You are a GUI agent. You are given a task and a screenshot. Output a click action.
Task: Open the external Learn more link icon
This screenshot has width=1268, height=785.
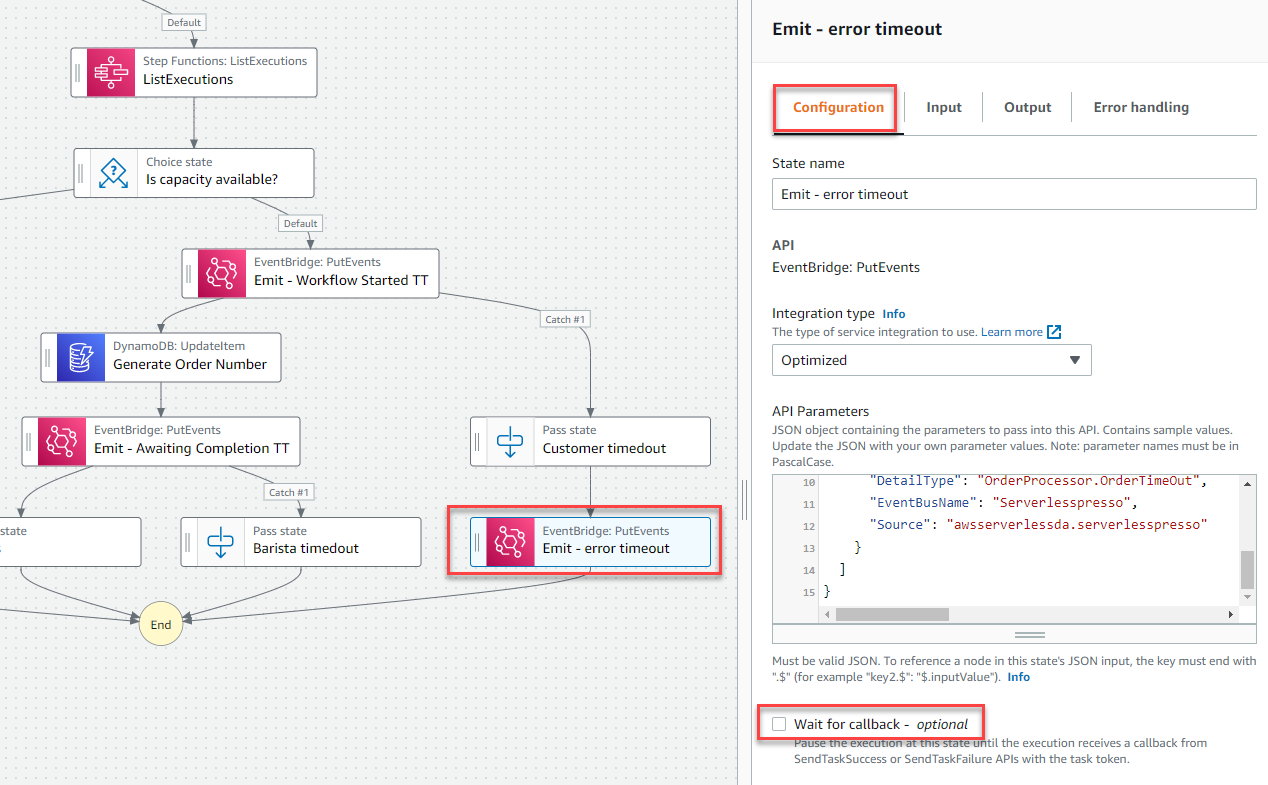1054,332
